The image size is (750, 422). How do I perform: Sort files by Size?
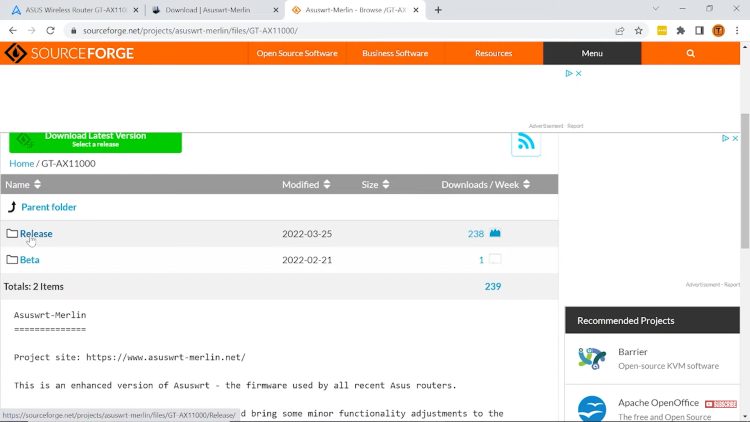tap(375, 184)
